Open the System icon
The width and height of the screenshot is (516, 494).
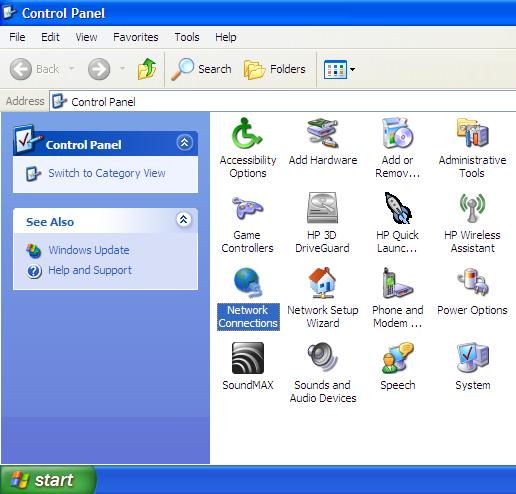472,358
